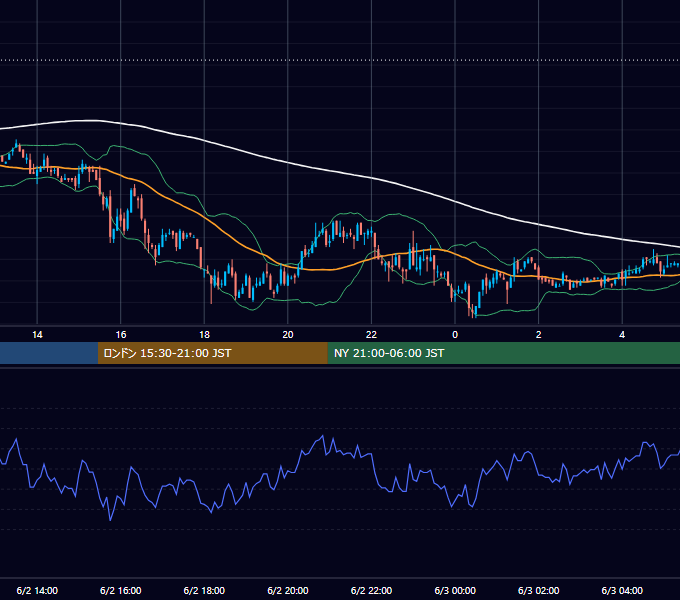
Task: Select the 22 hour axis label
Action: (x=371, y=335)
